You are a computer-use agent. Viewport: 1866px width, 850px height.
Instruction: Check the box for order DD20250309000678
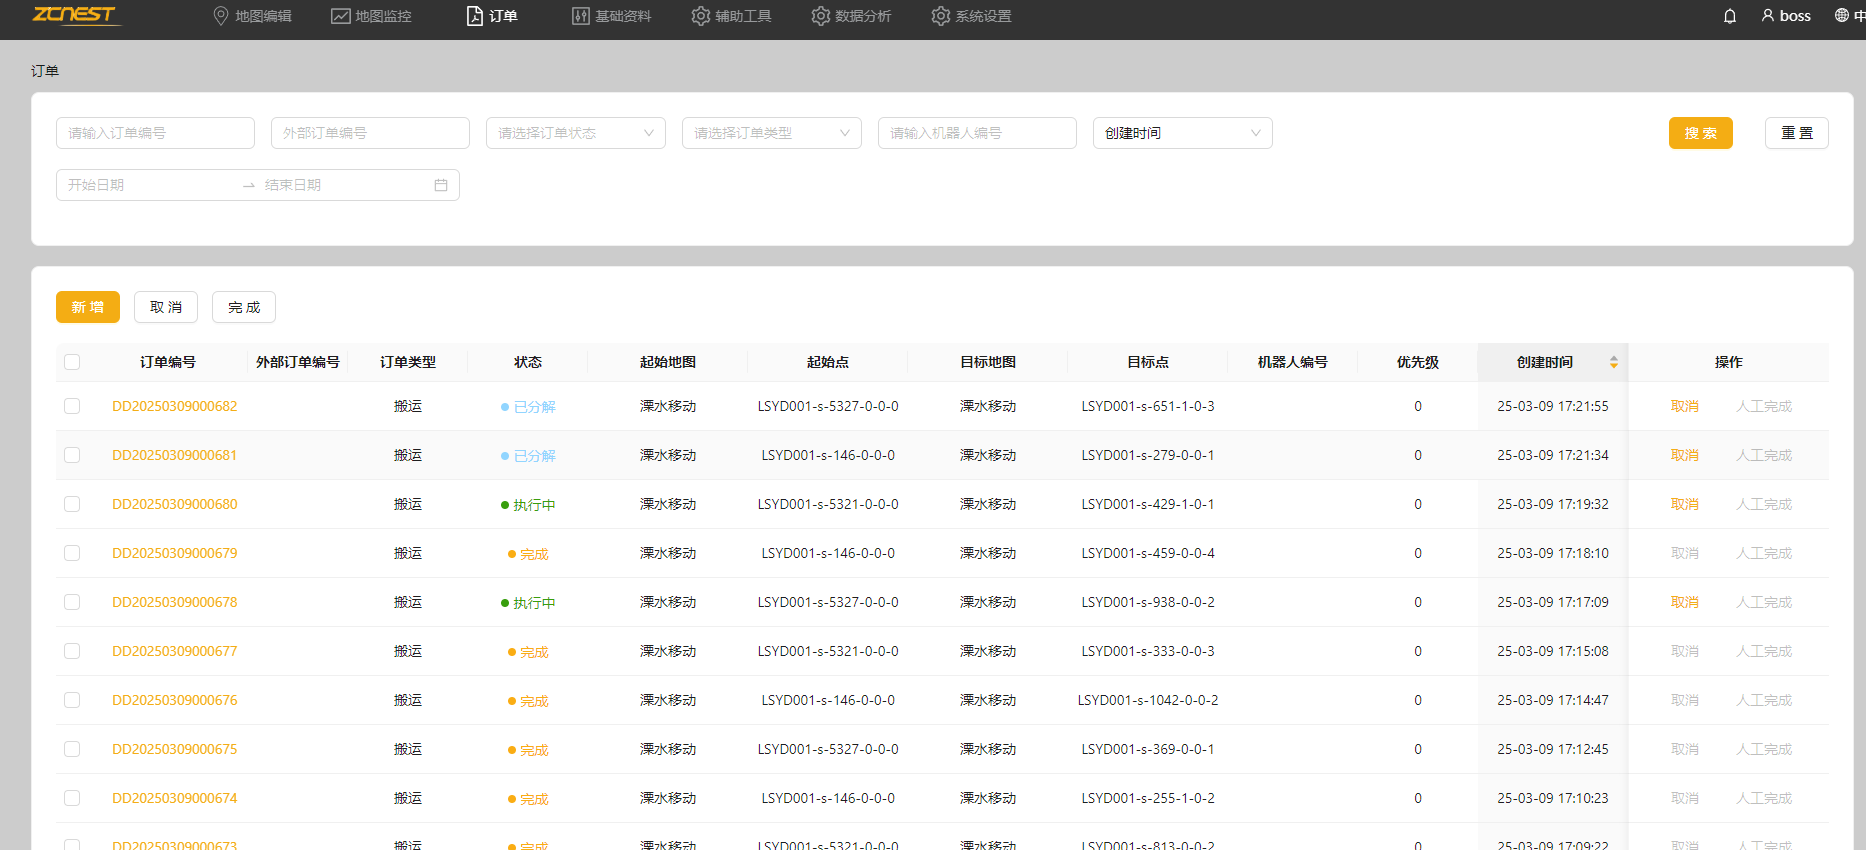point(72,602)
